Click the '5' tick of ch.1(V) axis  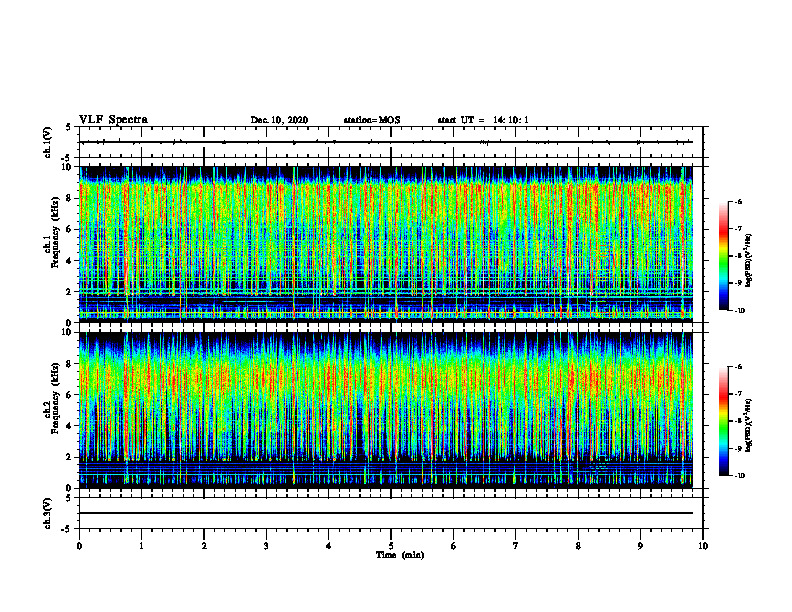[69, 128]
